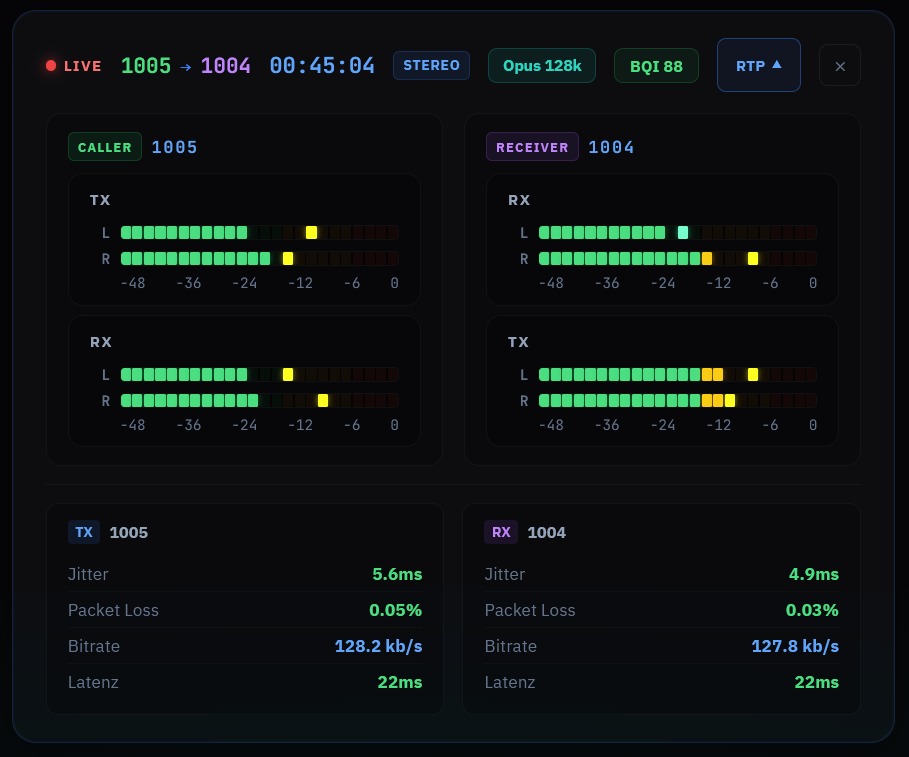Click the red LIVE indicator dot
The width and height of the screenshot is (909, 757).
coord(51,65)
